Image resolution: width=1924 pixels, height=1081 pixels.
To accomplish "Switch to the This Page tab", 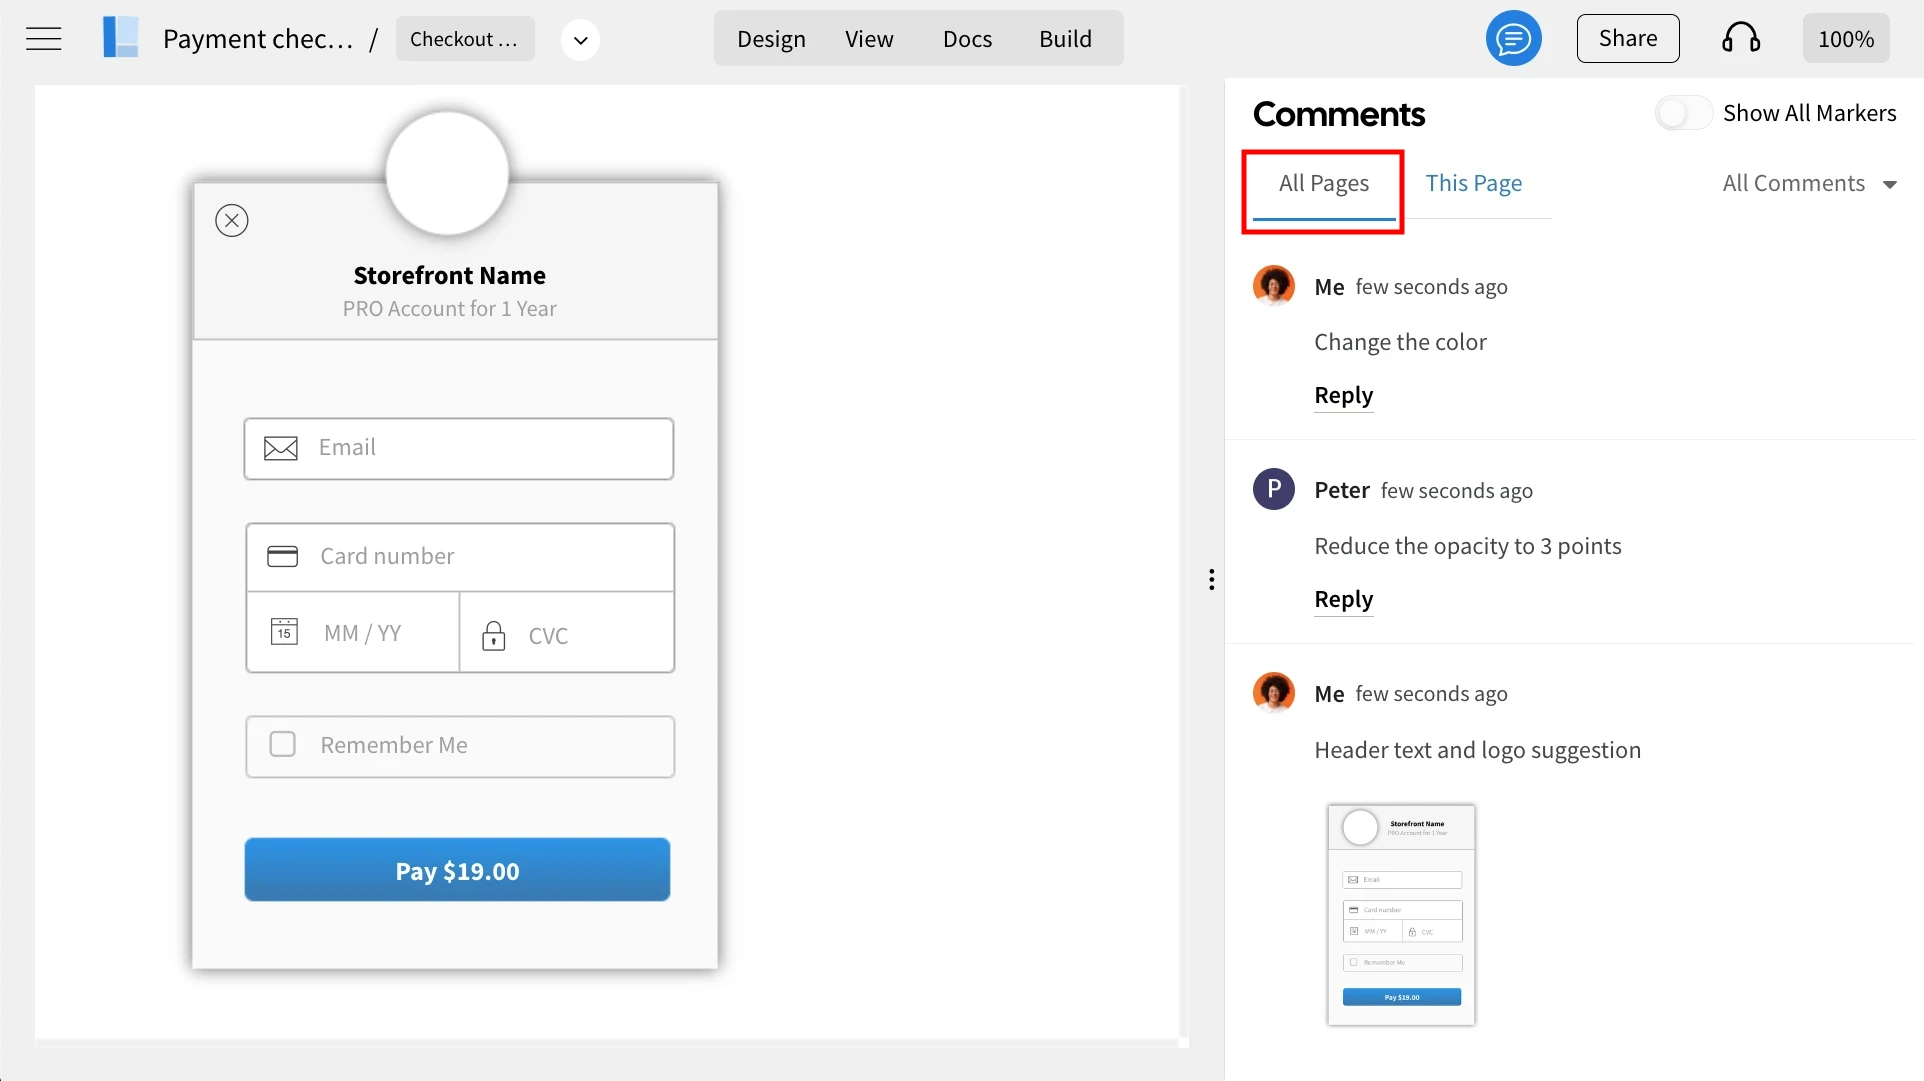I will tap(1473, 184).
